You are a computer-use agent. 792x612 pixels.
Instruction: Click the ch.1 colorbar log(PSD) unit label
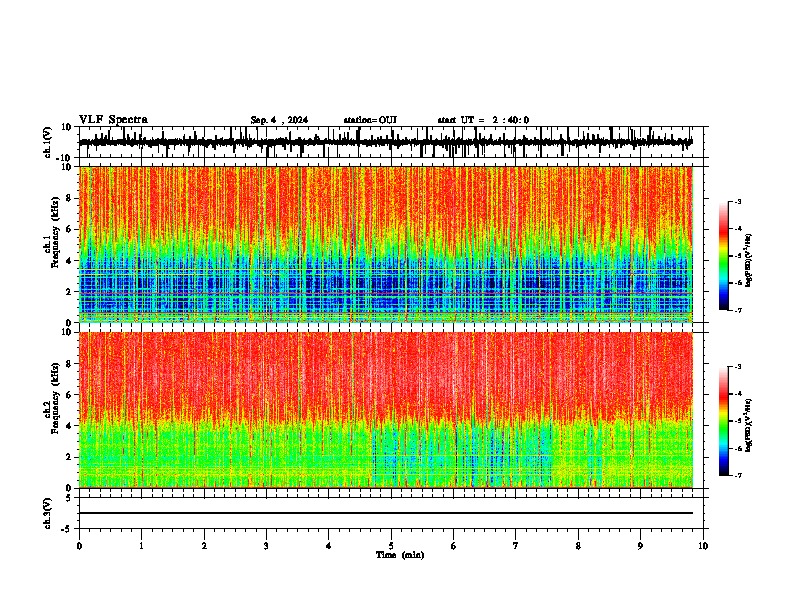pyautogui.click(x=749, y=261)
